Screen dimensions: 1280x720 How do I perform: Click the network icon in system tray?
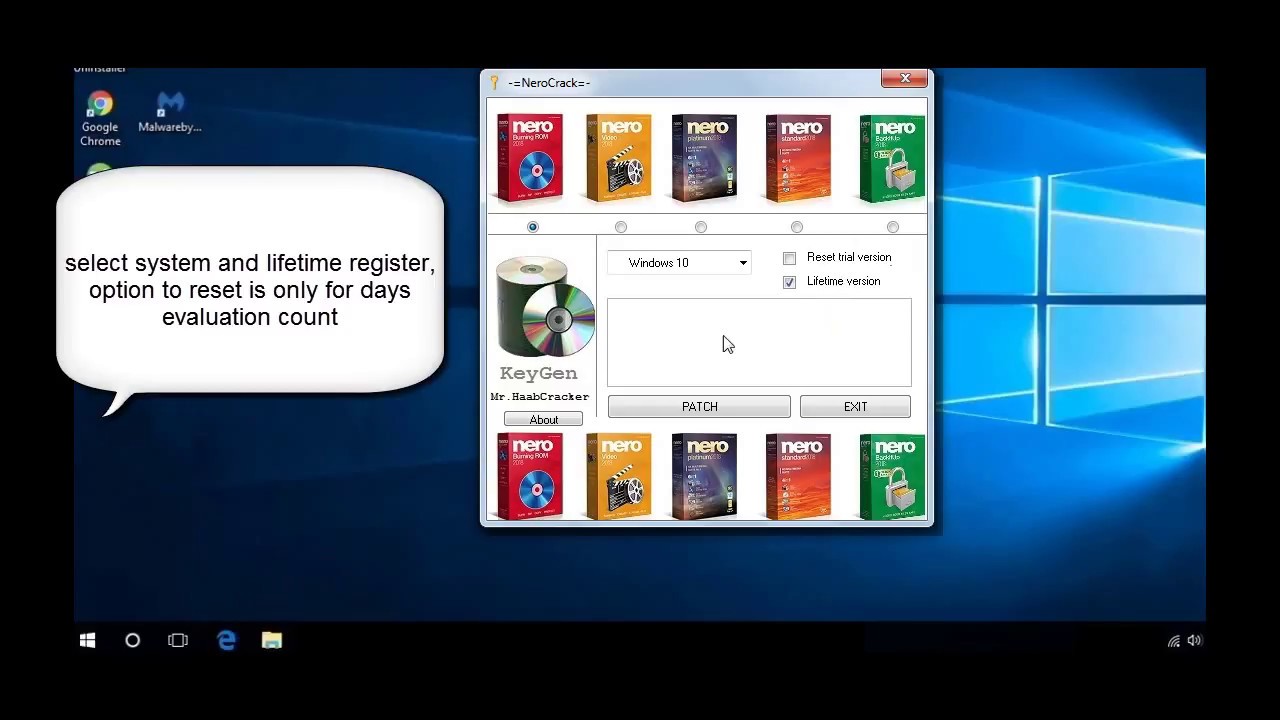tap(1174, 641)
